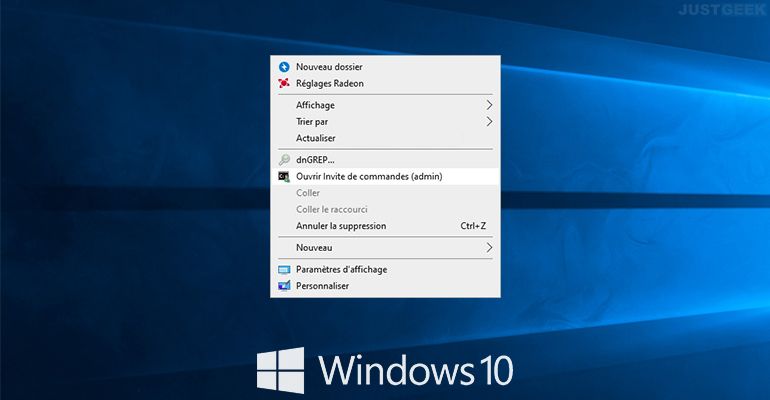Open Réglages Radeon from the menu
The height and width of the screenshot is (400, 770).
385,83
